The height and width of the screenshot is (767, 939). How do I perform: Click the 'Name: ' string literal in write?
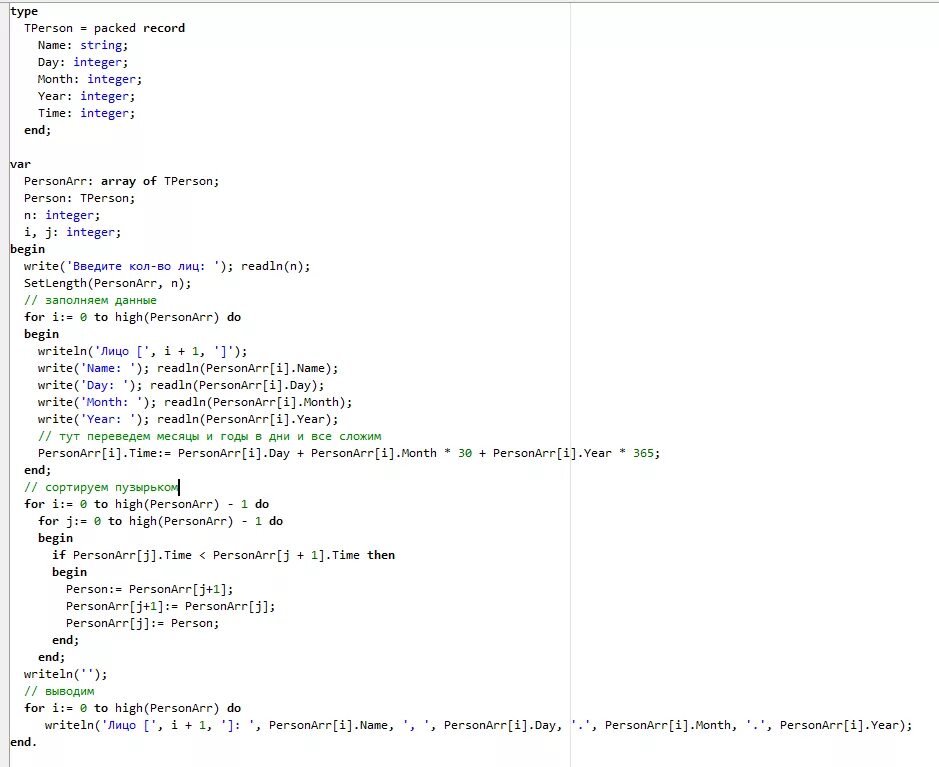coord(107,368)
